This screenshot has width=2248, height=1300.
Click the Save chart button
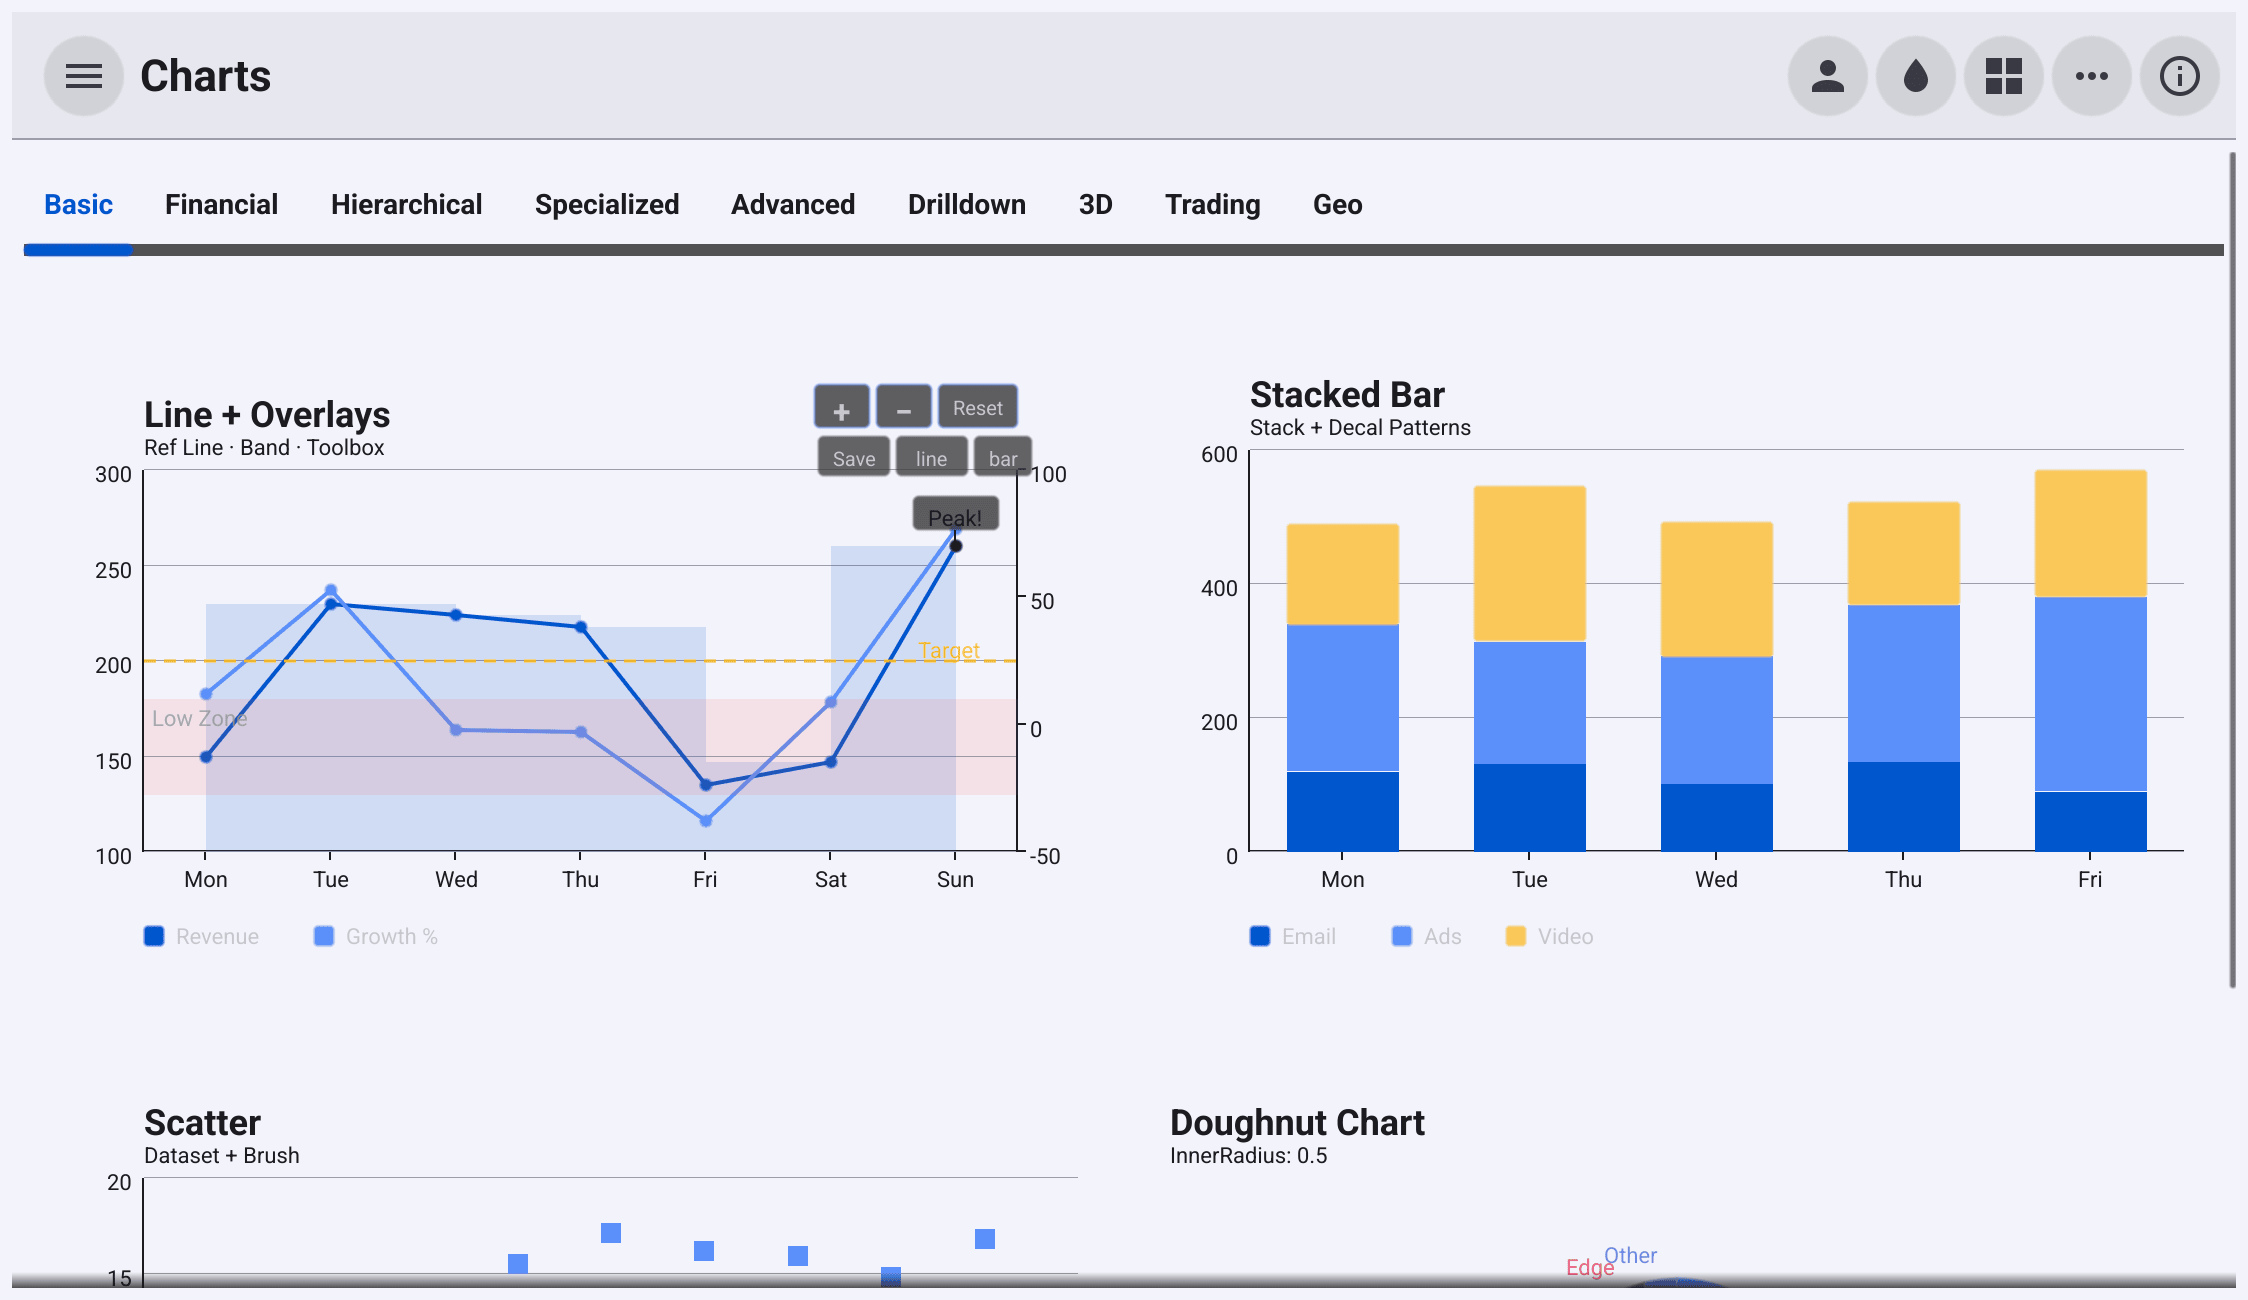tap(854, 458)
